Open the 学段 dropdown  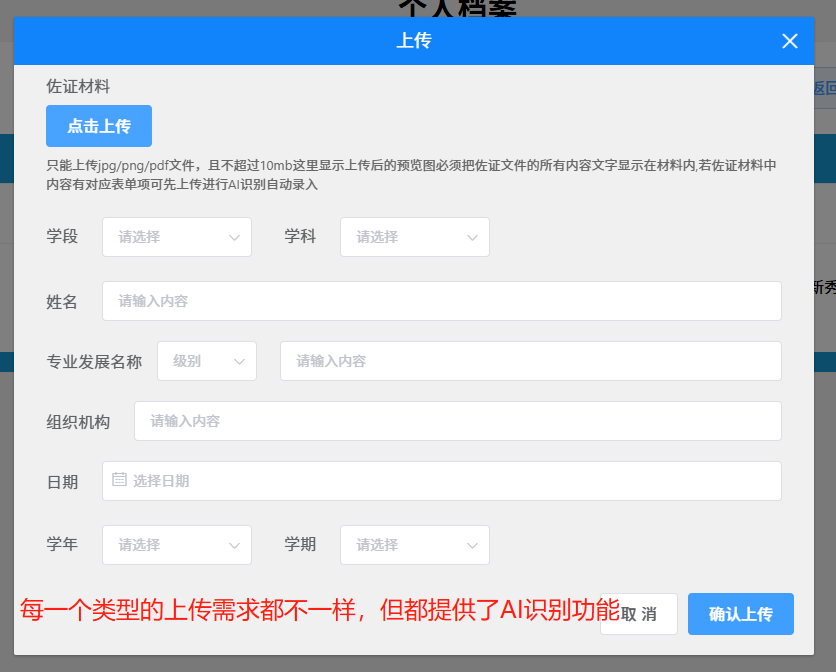(x=176, y=237)
